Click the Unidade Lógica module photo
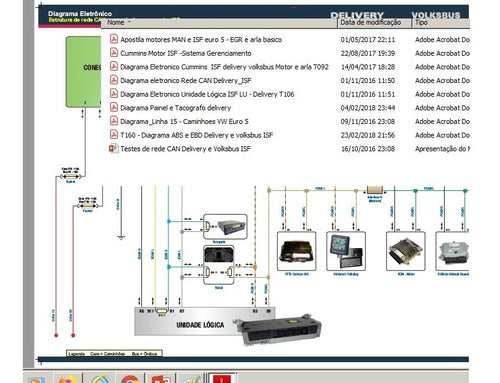This screenshot has width=500, height=383. 280,330
